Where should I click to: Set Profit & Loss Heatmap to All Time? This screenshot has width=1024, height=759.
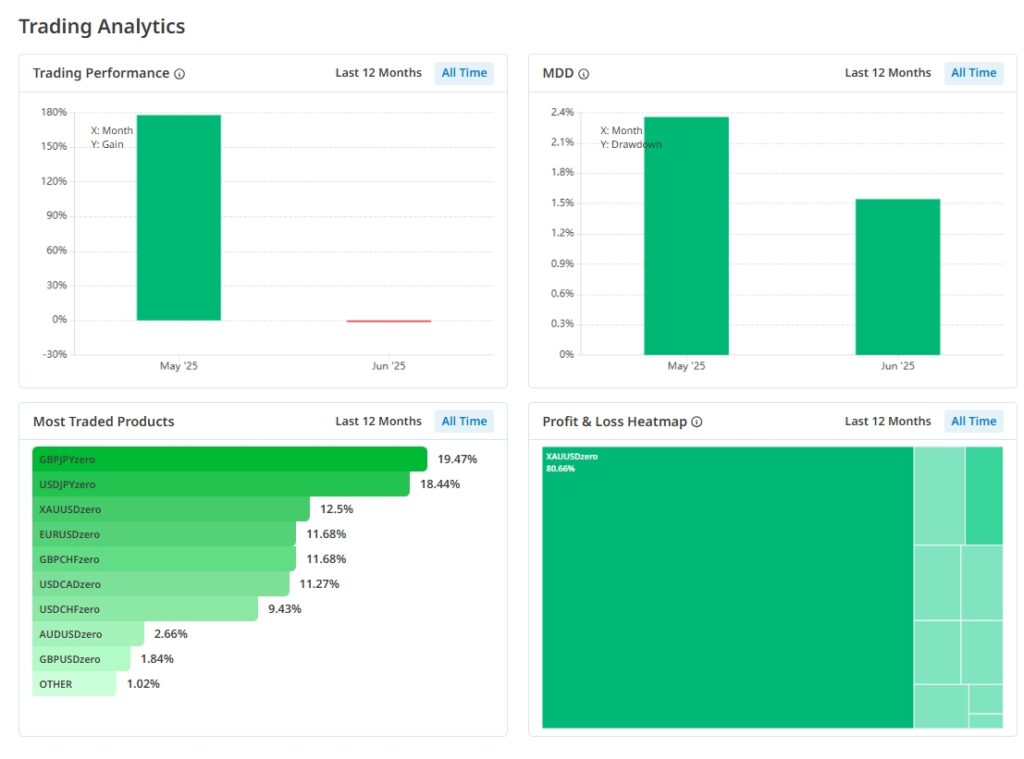(973, 422)
